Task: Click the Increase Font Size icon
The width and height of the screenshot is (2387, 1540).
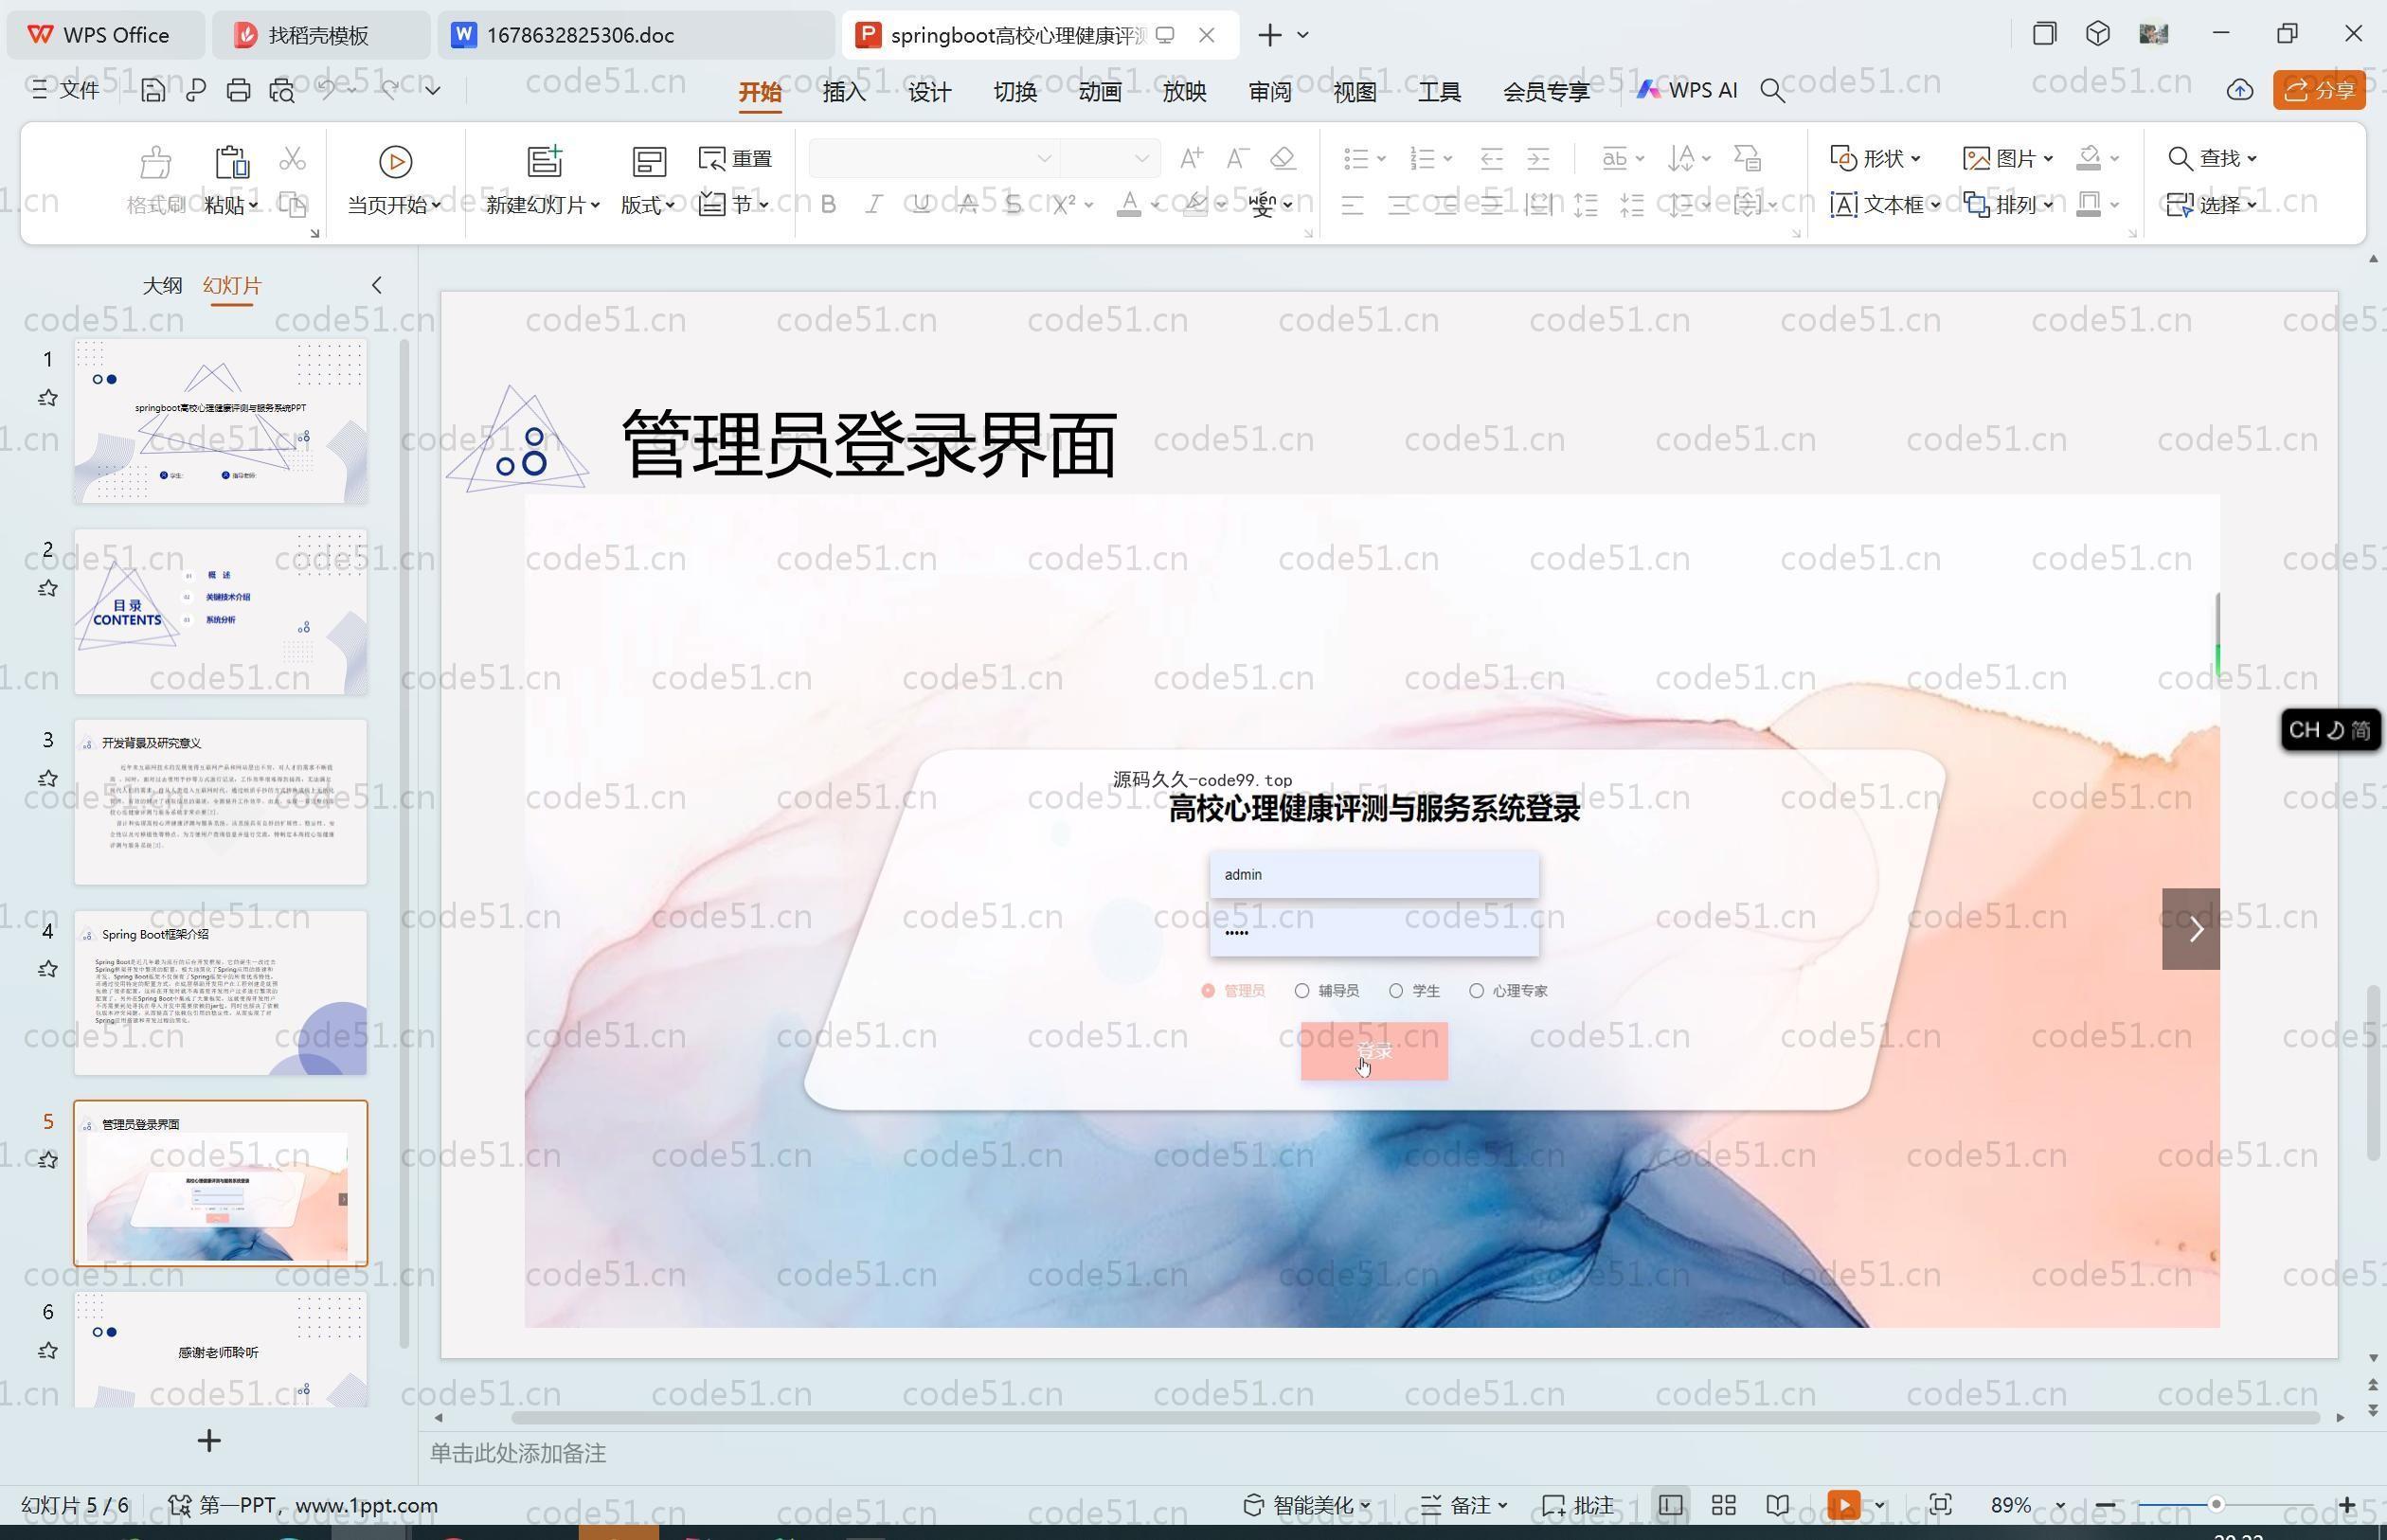Action: (x=1190, y=158)
